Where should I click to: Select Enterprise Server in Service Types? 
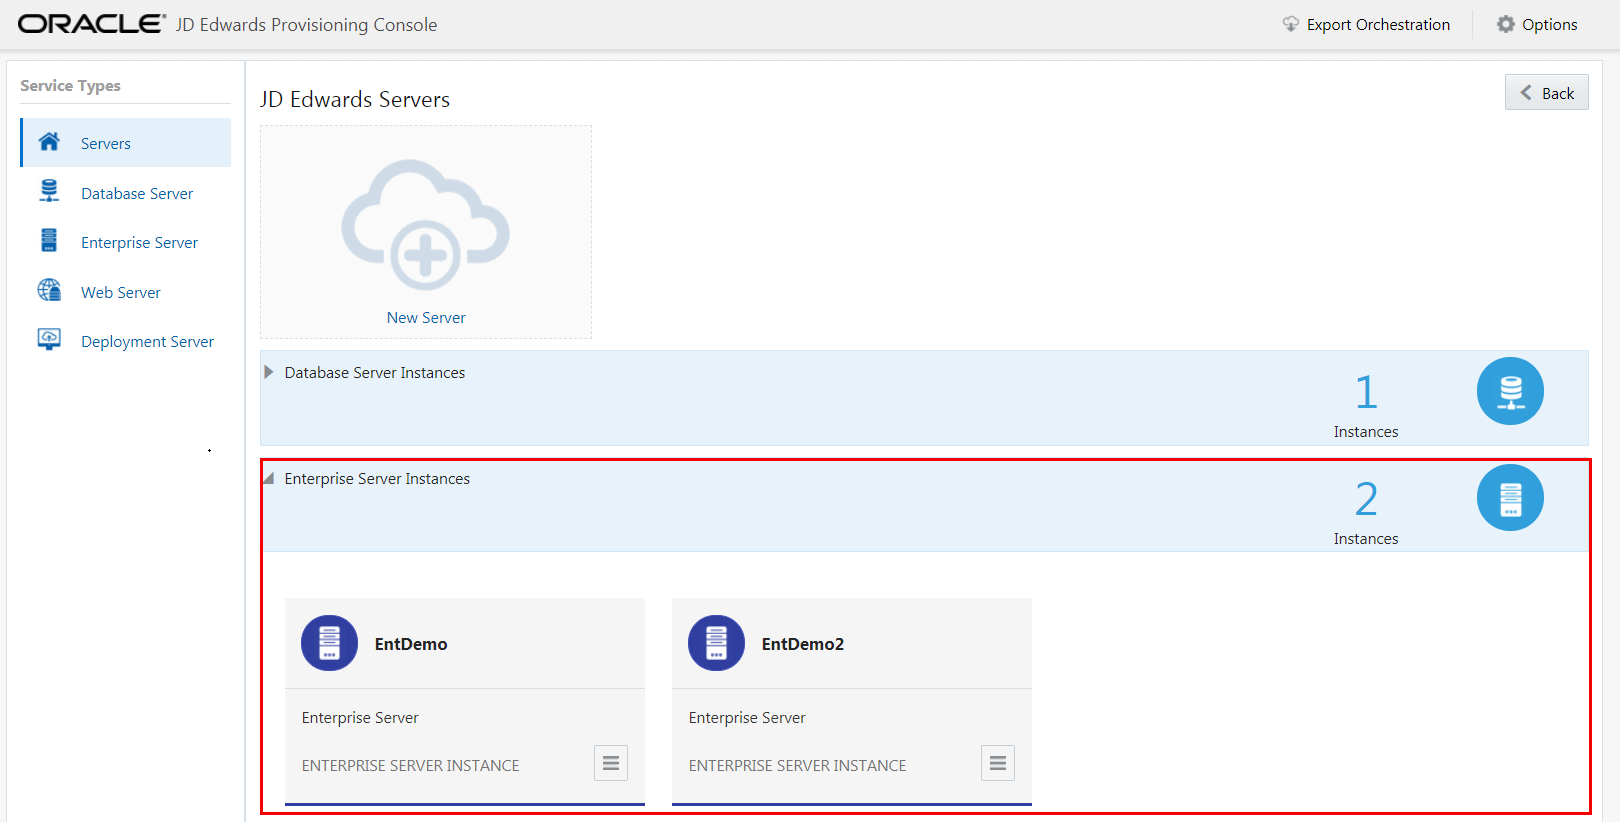[139, 242]
